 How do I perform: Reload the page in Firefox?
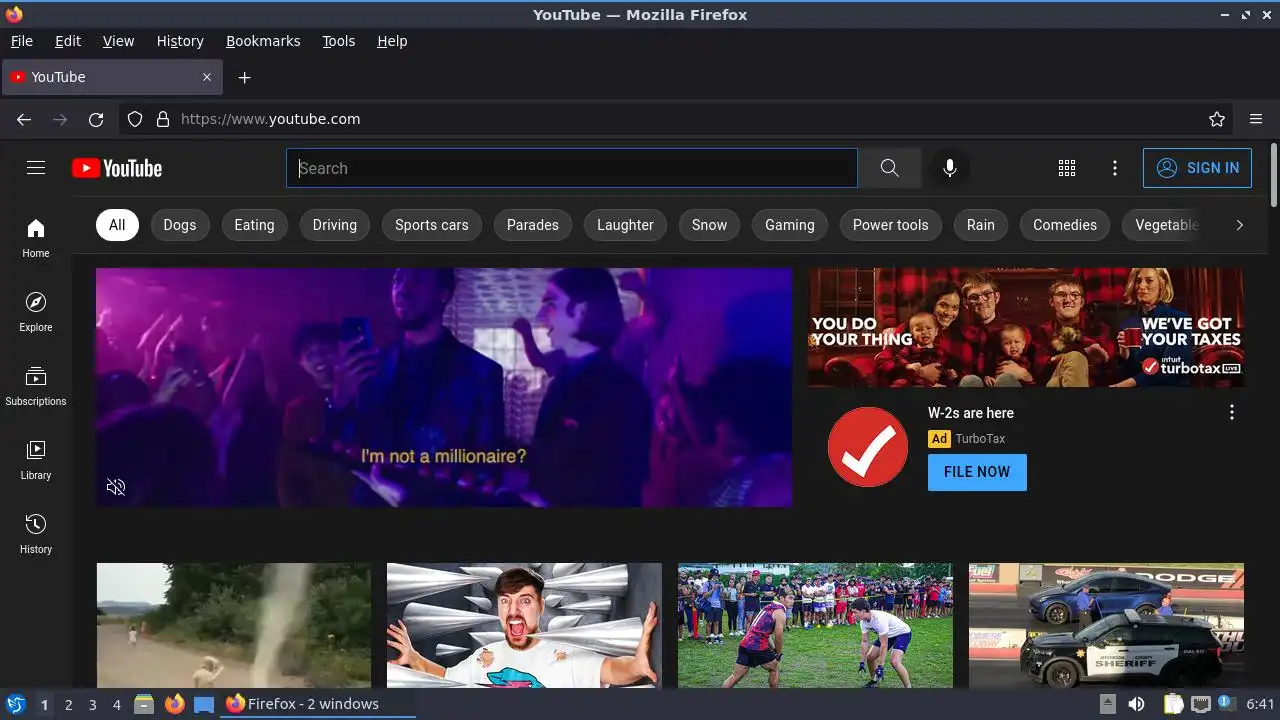click(x=96, y=119)
